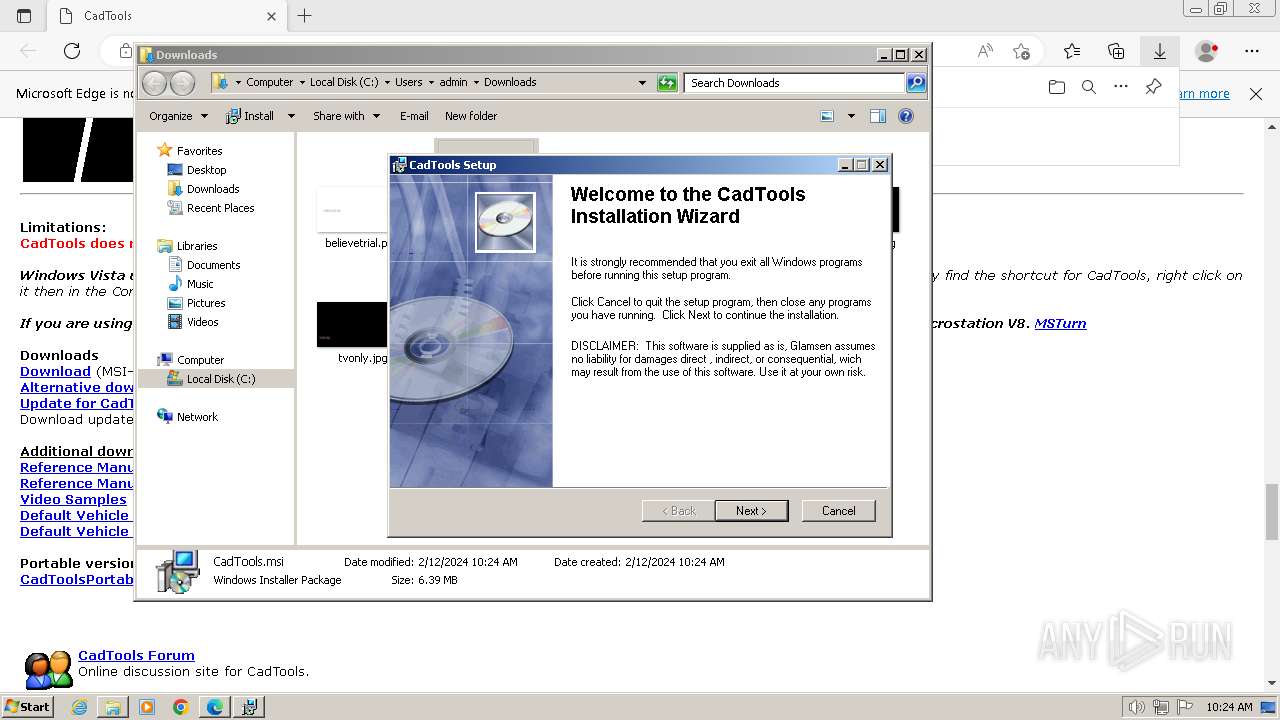The image size is (1280, 720).
Task: Click browser page vertical scrollbar
Action: (1271, 511)
